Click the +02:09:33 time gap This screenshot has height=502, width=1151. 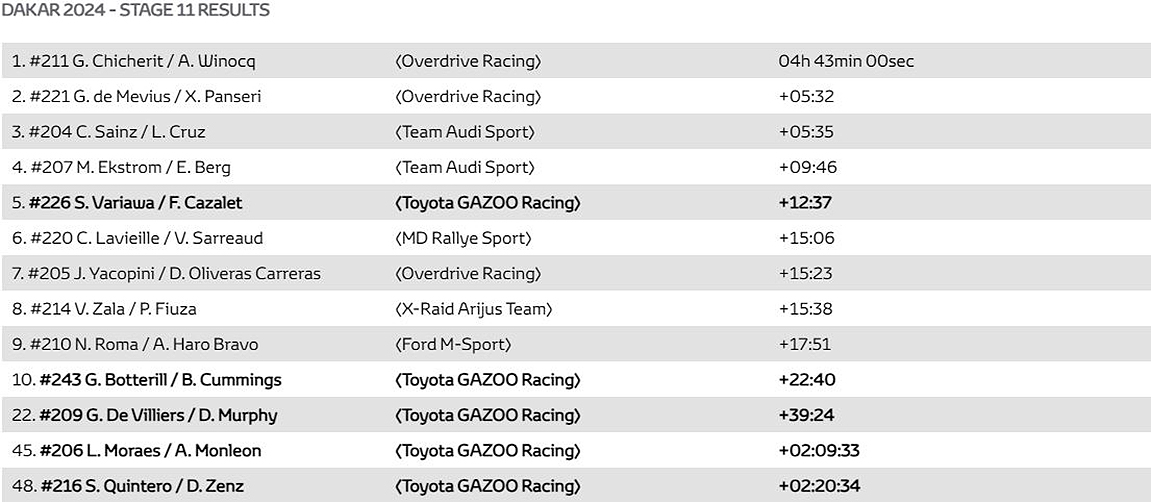pos(818,451)
